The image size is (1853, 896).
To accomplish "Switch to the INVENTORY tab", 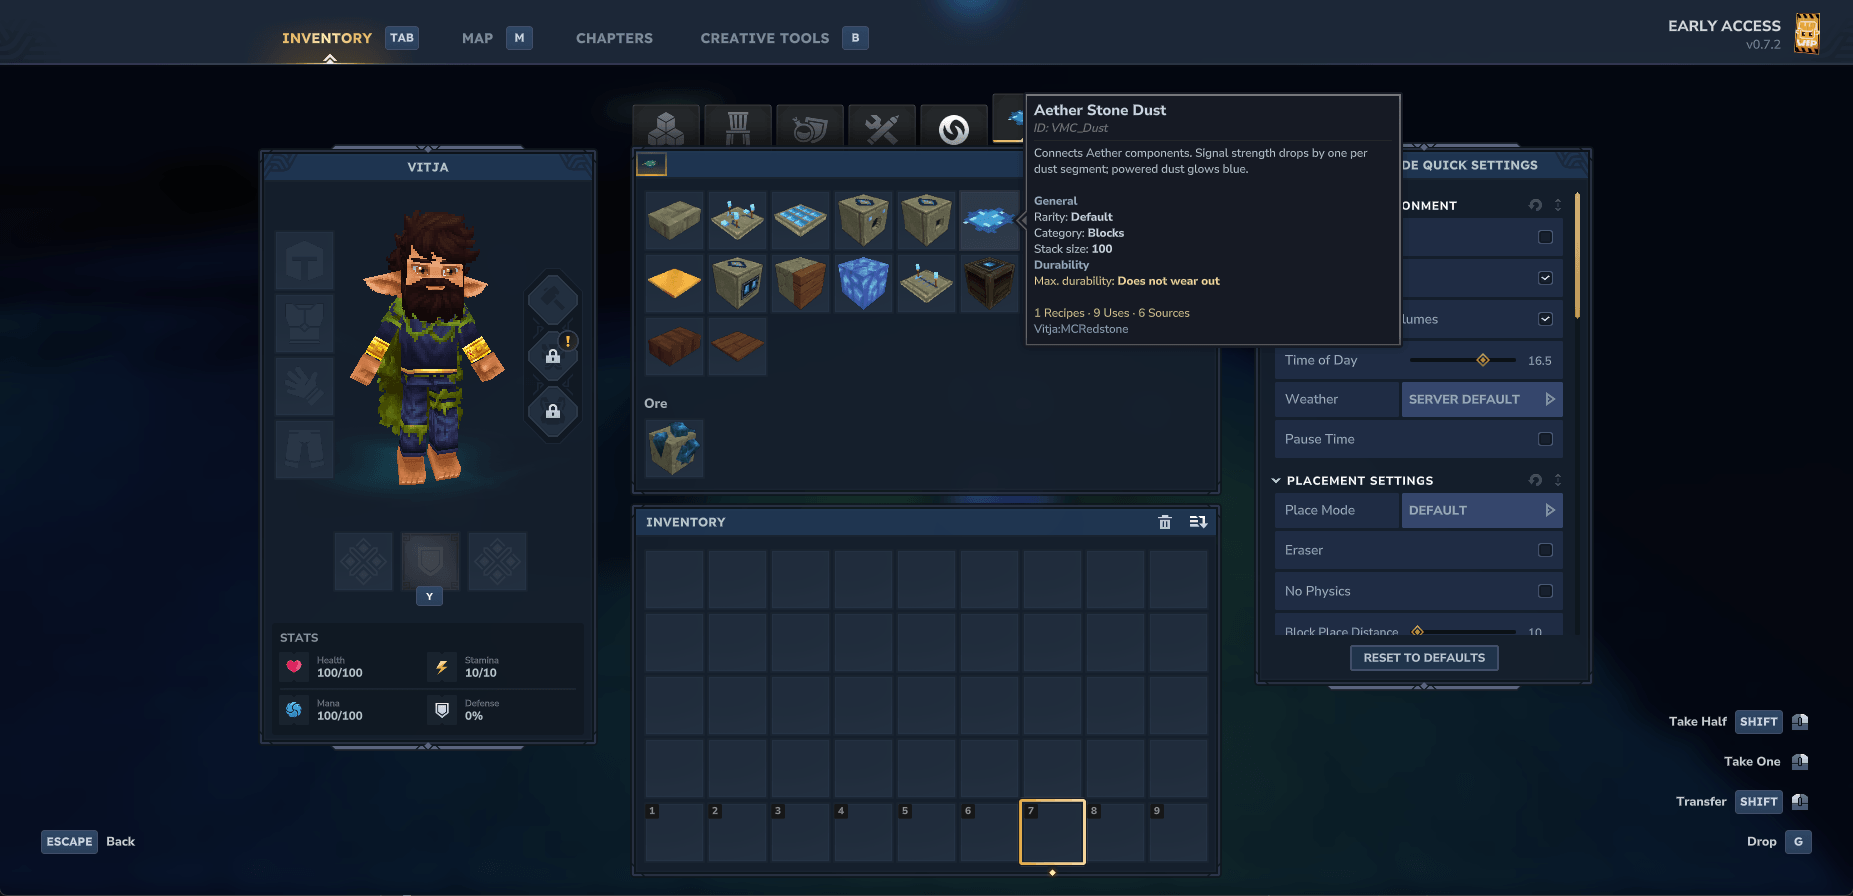I will pos(327,38).
